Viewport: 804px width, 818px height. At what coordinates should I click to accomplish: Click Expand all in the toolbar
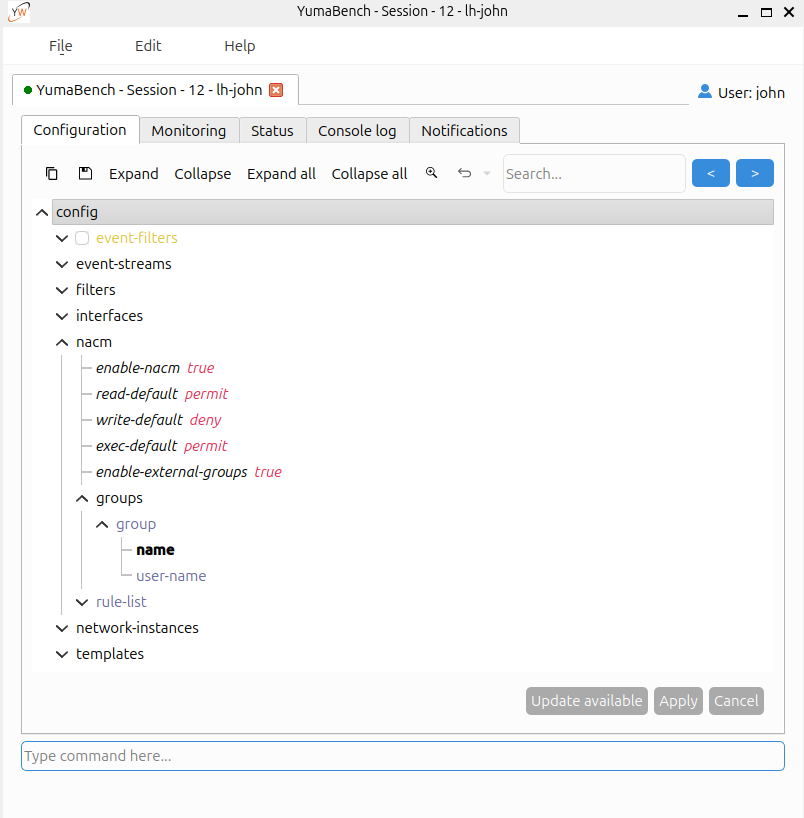click(x=281, y=174)
